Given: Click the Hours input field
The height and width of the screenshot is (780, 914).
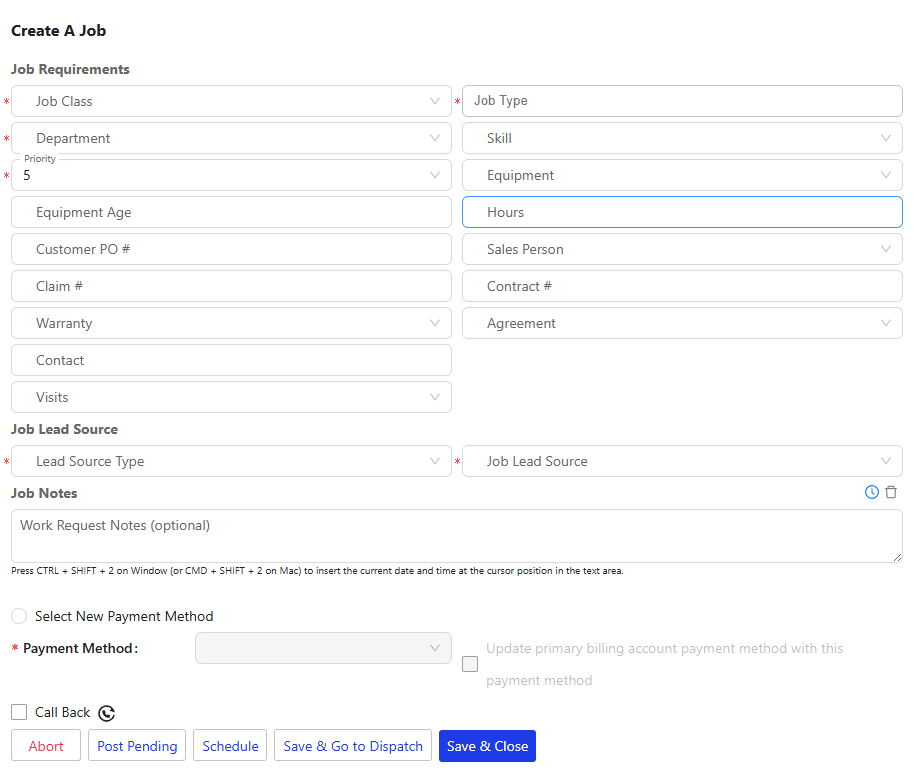Looking at the screenshot, I should [682, 212].
